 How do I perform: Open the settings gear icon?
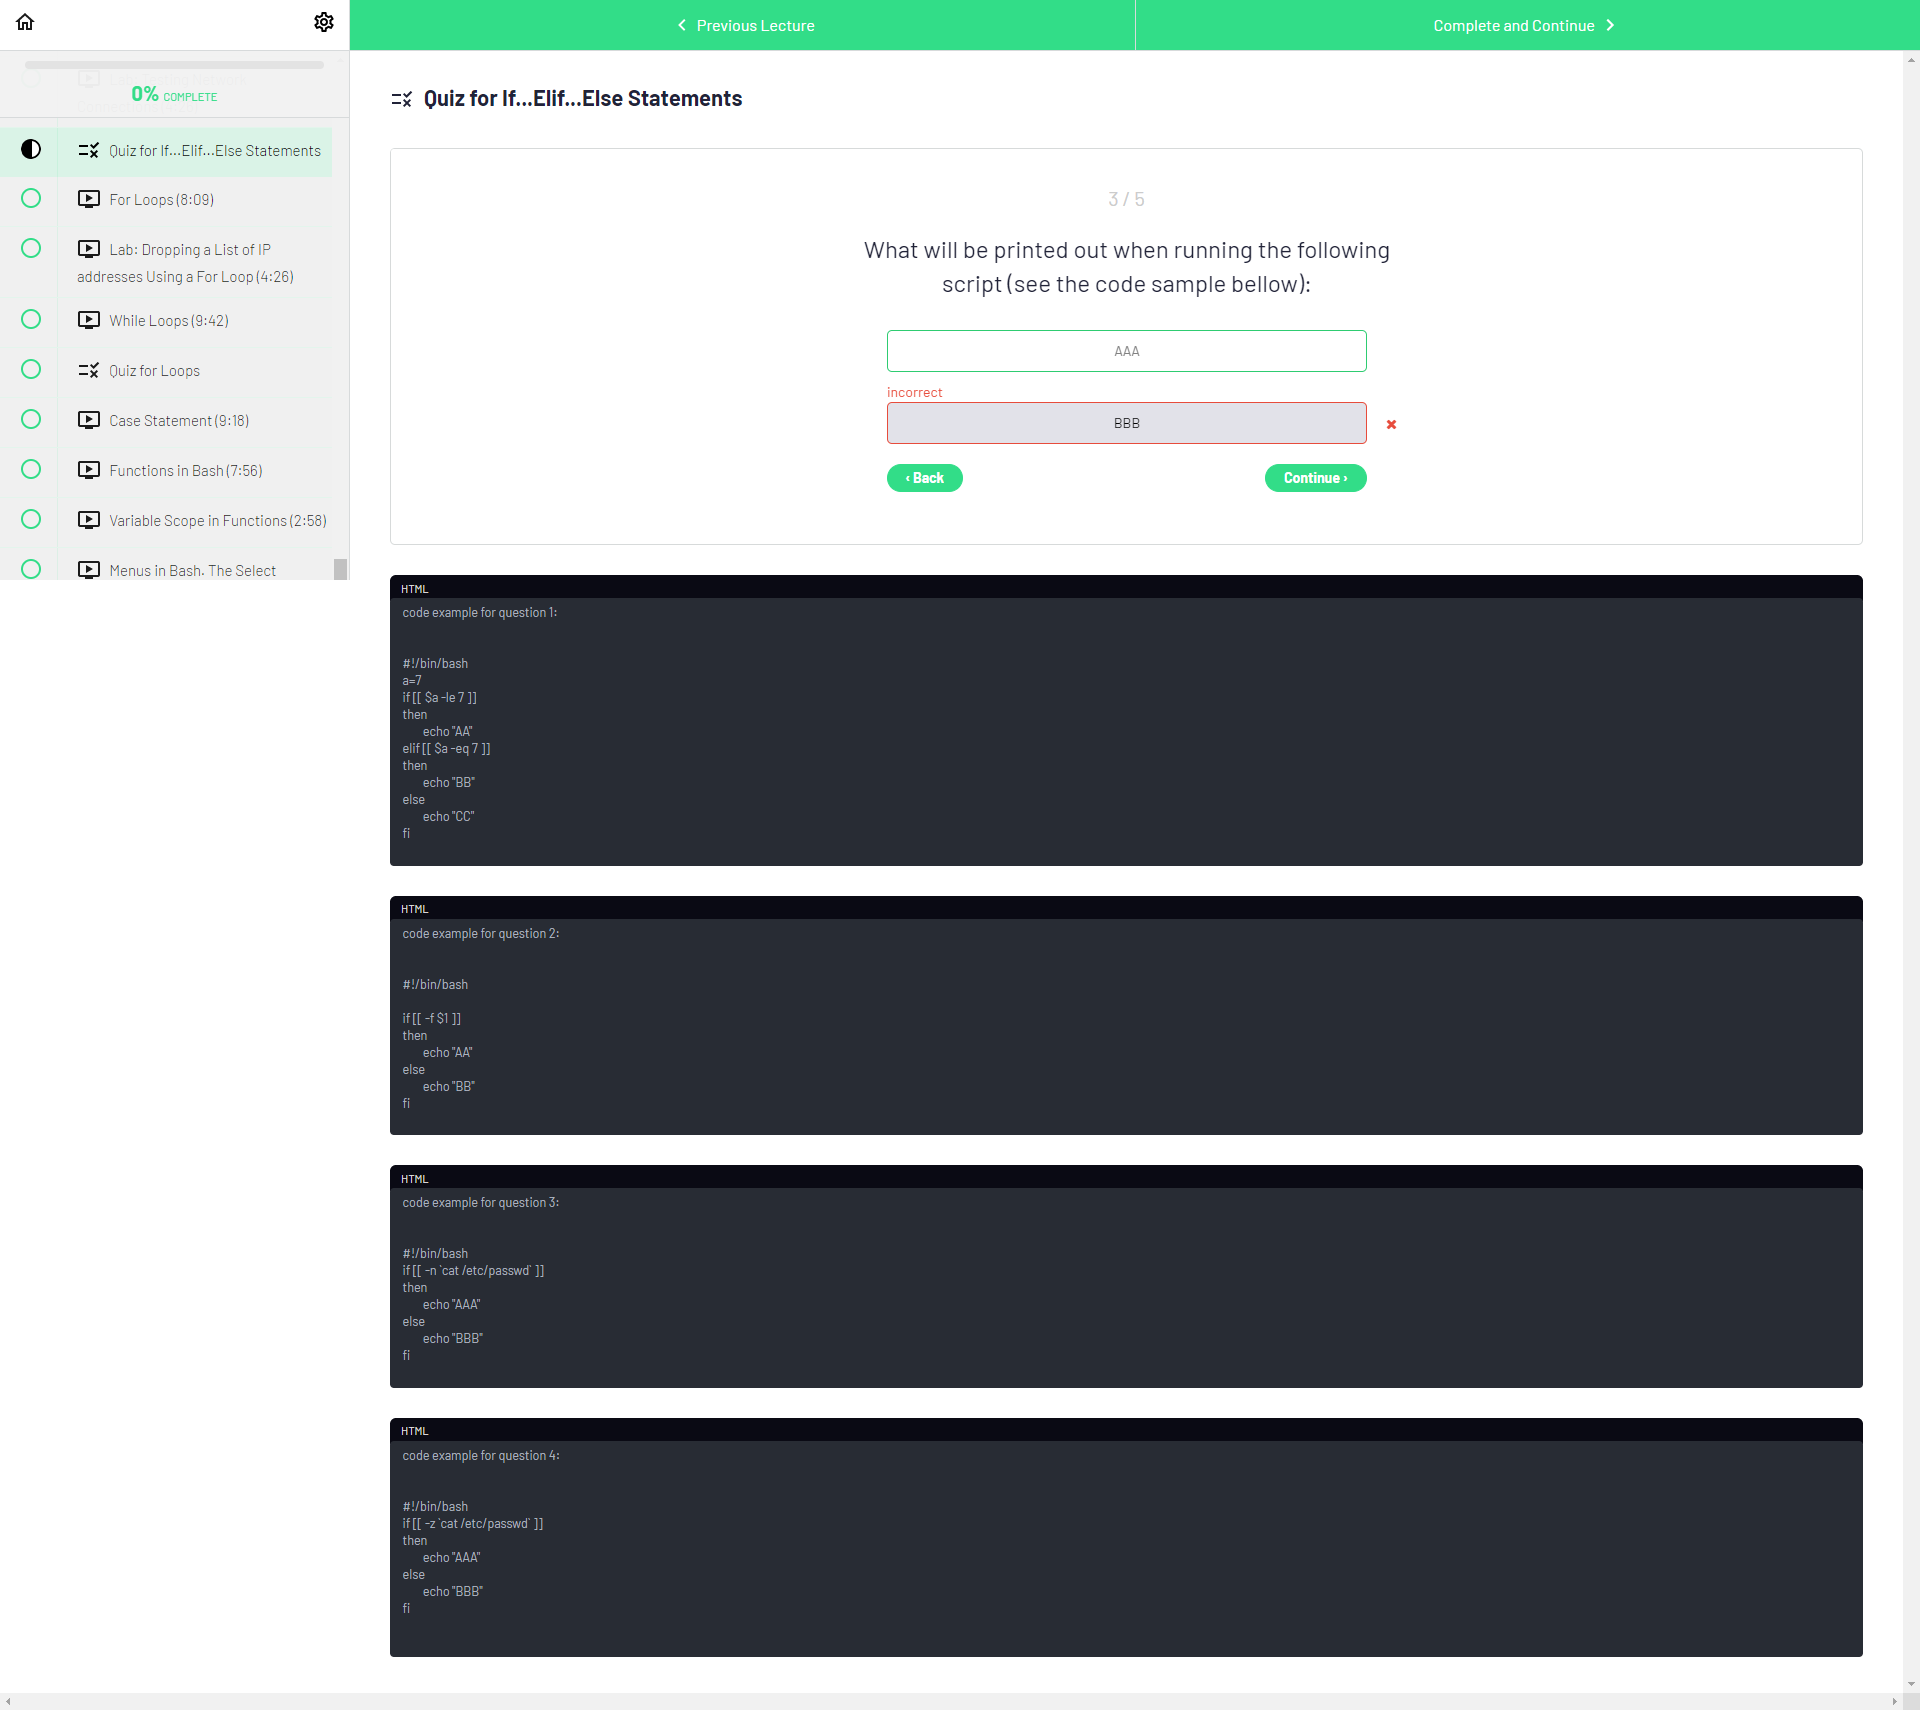click(x=324, y=22)
